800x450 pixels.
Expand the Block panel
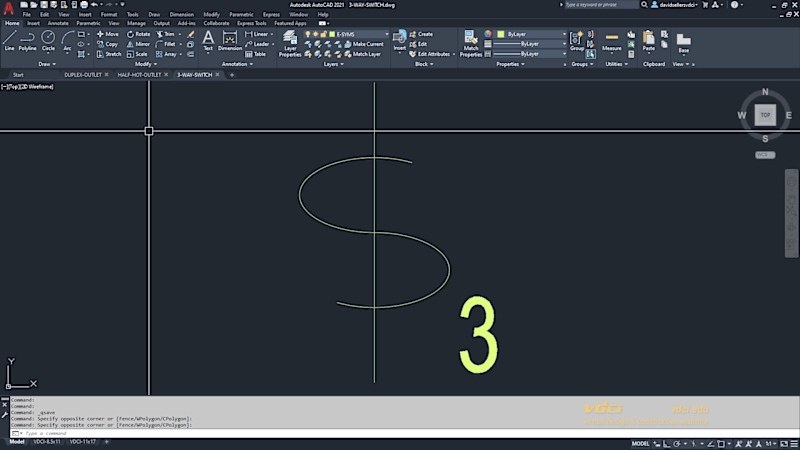coord(424,64)
